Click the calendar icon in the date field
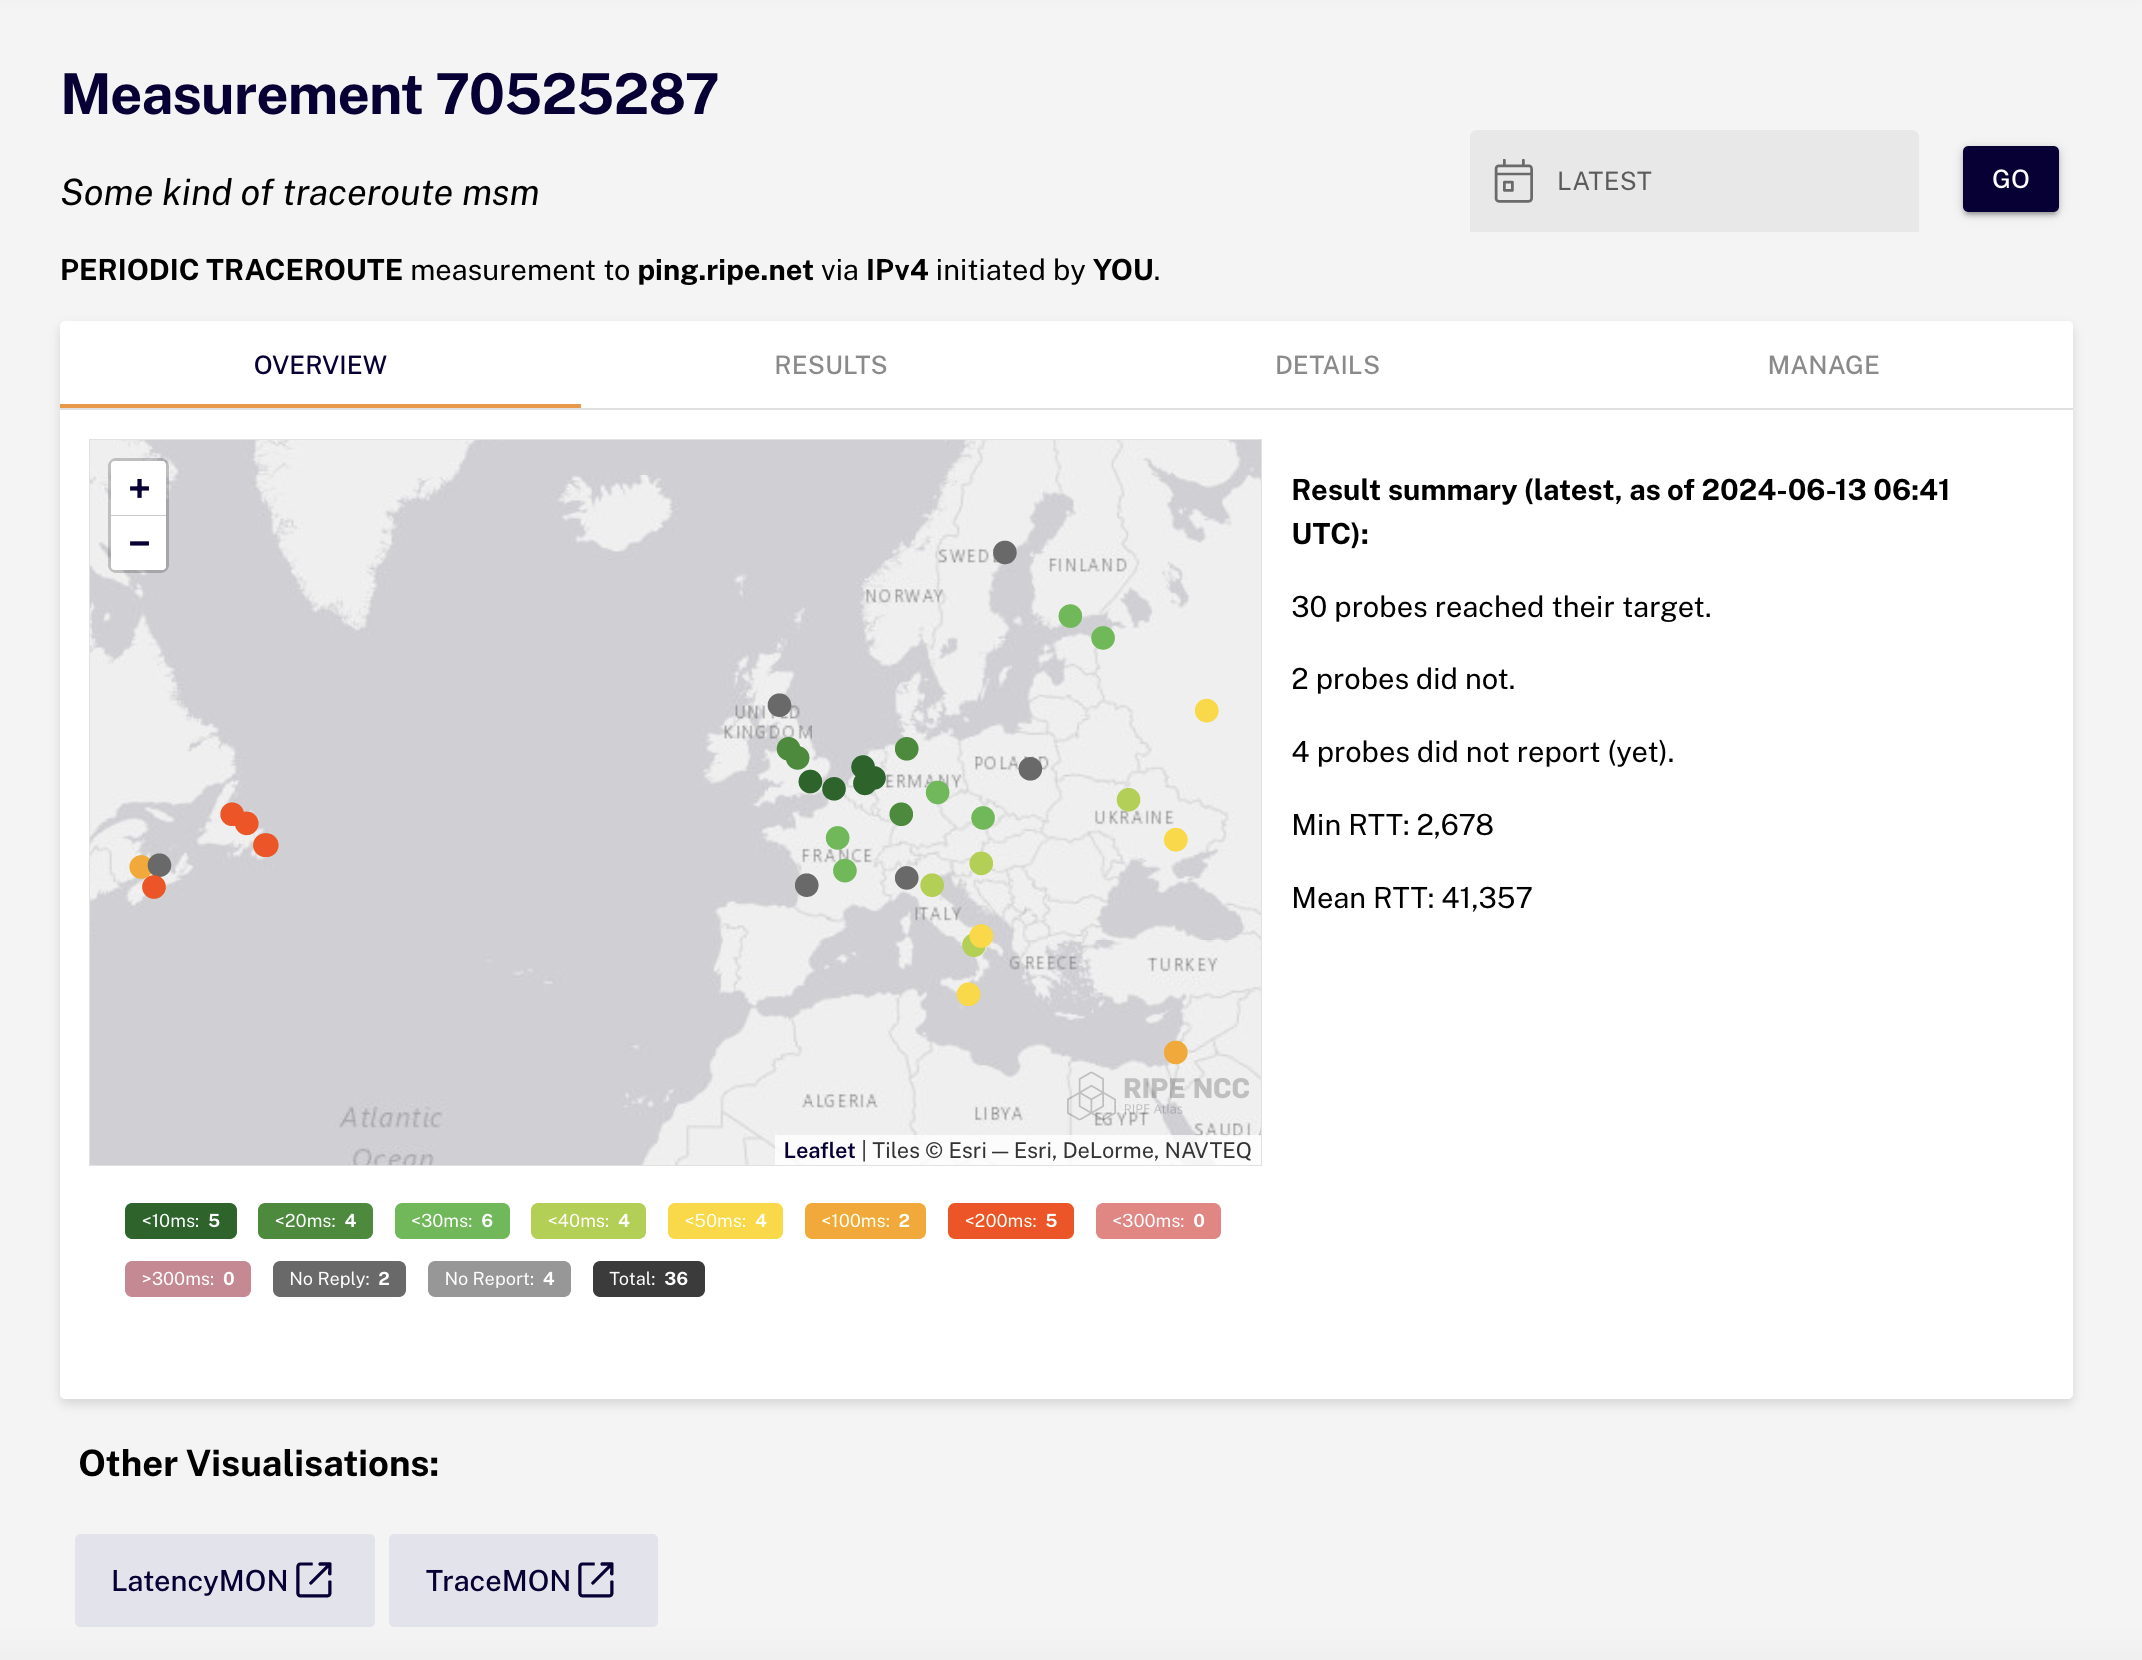 tap(1513, 181)
